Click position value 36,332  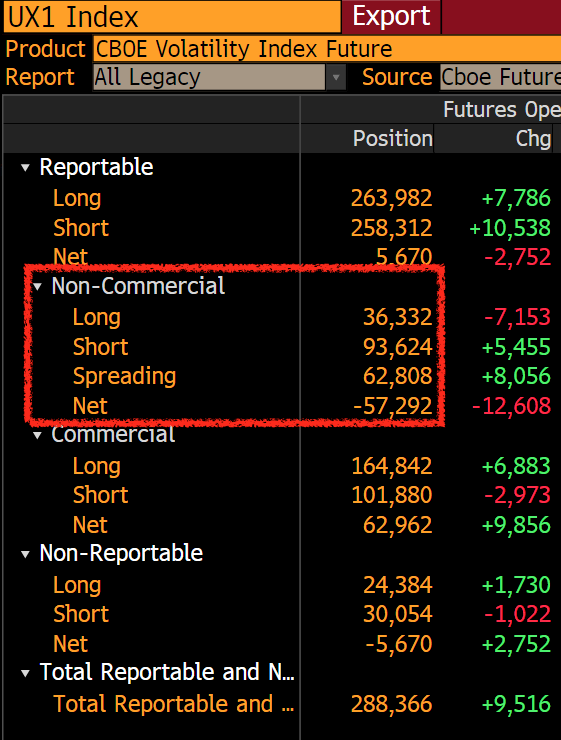[398, 317]
